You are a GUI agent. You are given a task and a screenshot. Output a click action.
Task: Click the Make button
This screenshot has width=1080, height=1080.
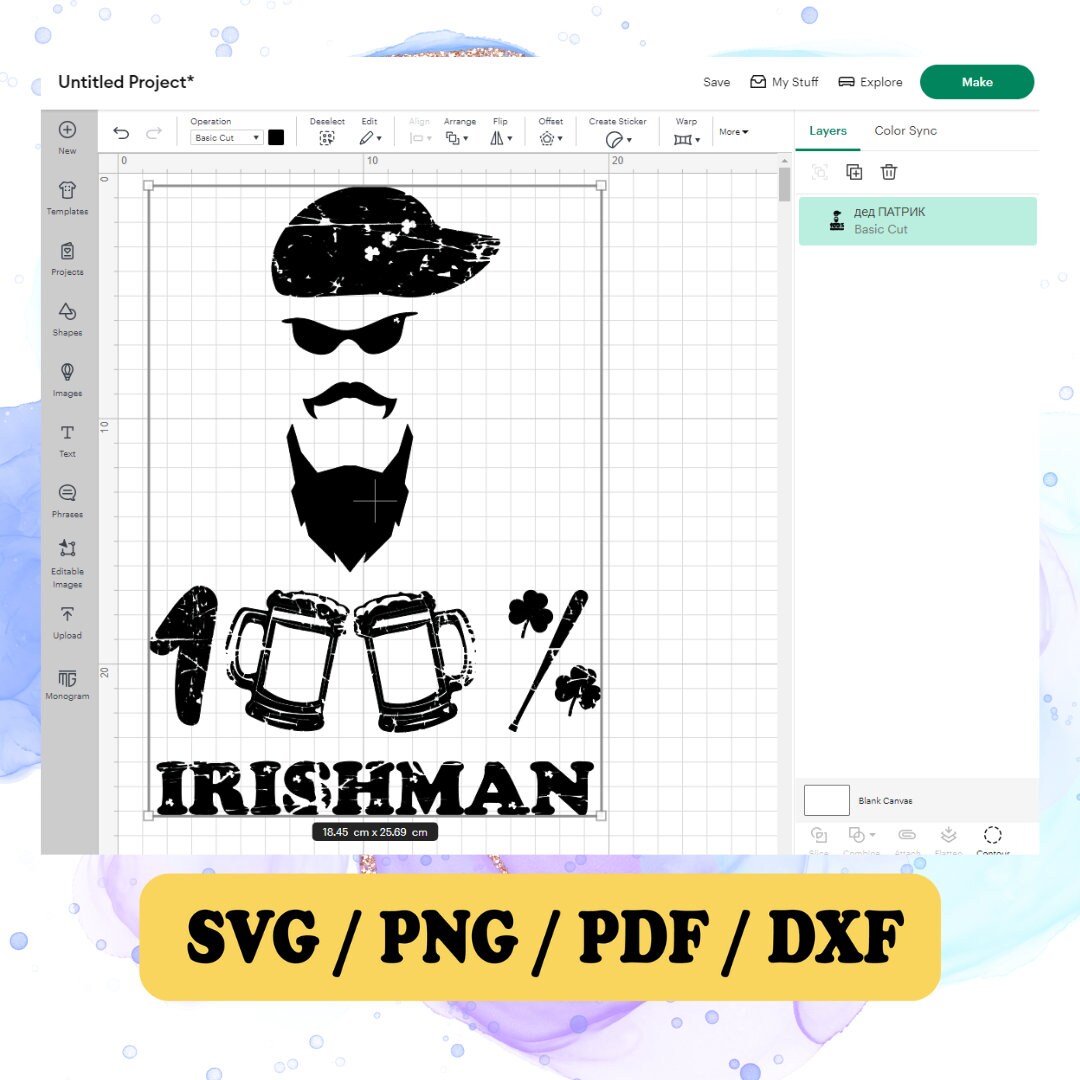977,82
